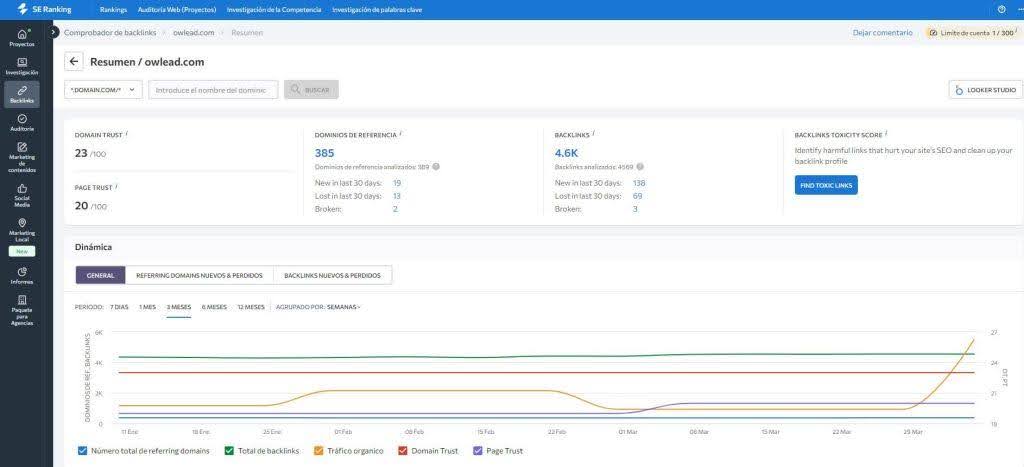Viewport: 1024px width, 467px height.
Task: Toggle Domain Trust chart checkbox
Action: tap(402, 451)
